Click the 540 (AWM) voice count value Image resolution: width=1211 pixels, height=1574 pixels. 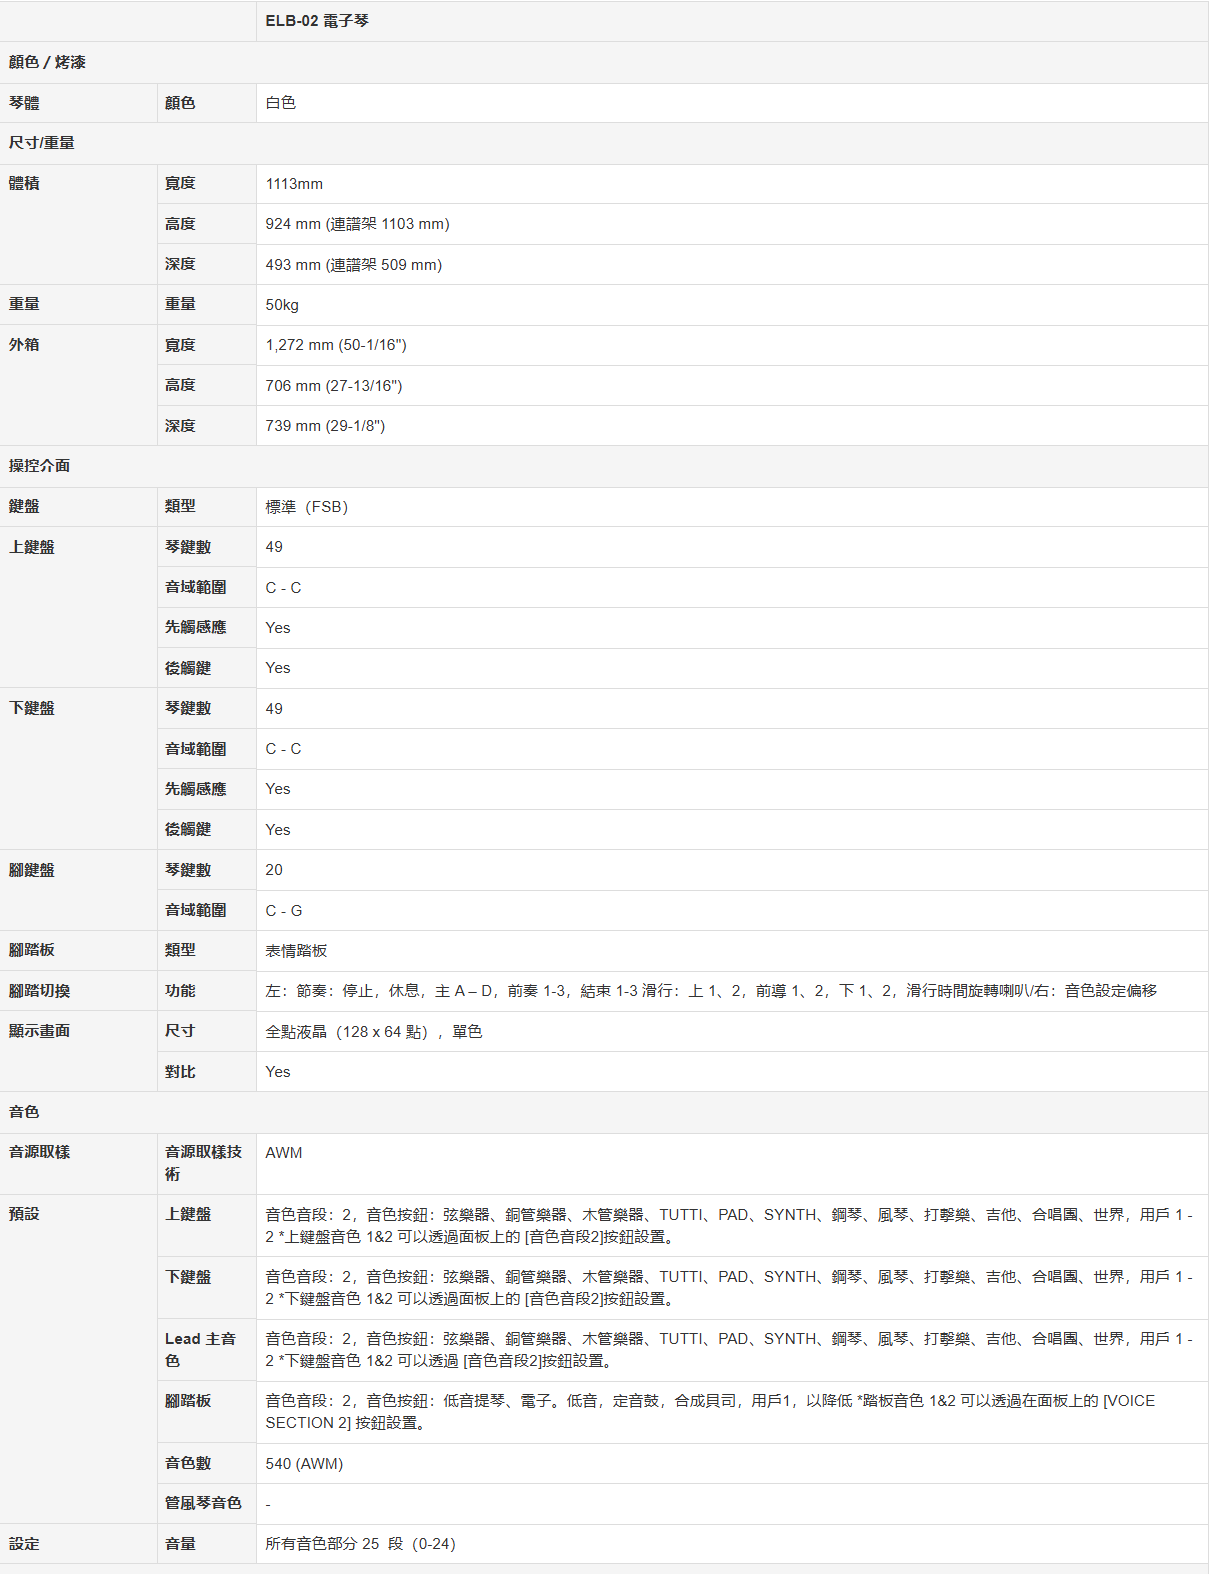(x=304, y=1464)
